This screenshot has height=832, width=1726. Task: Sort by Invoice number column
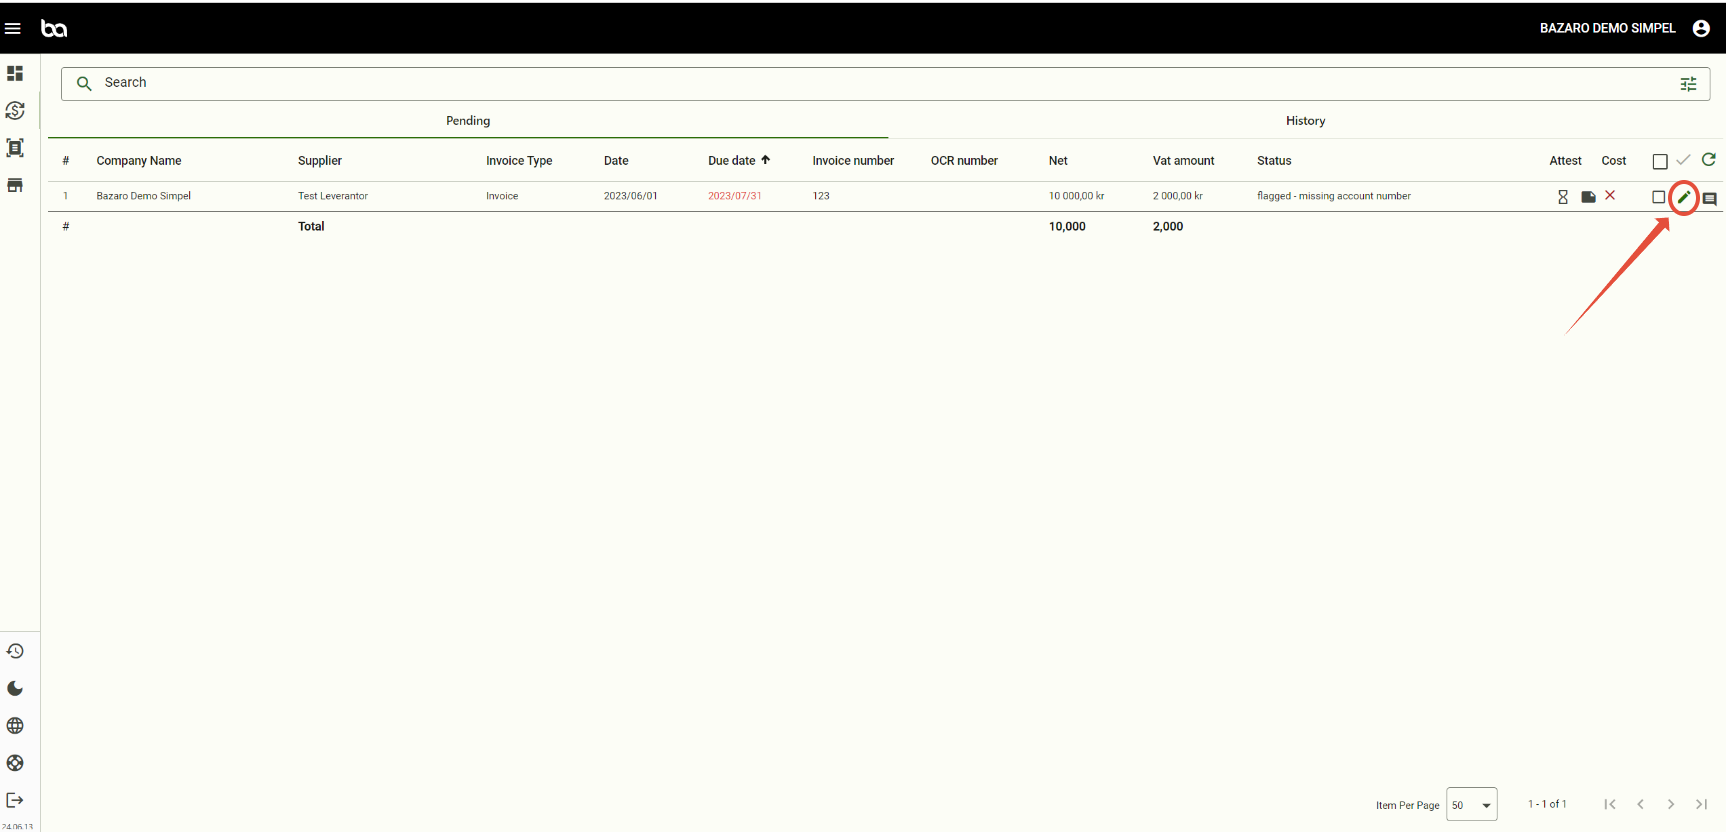tap(853, 161)
